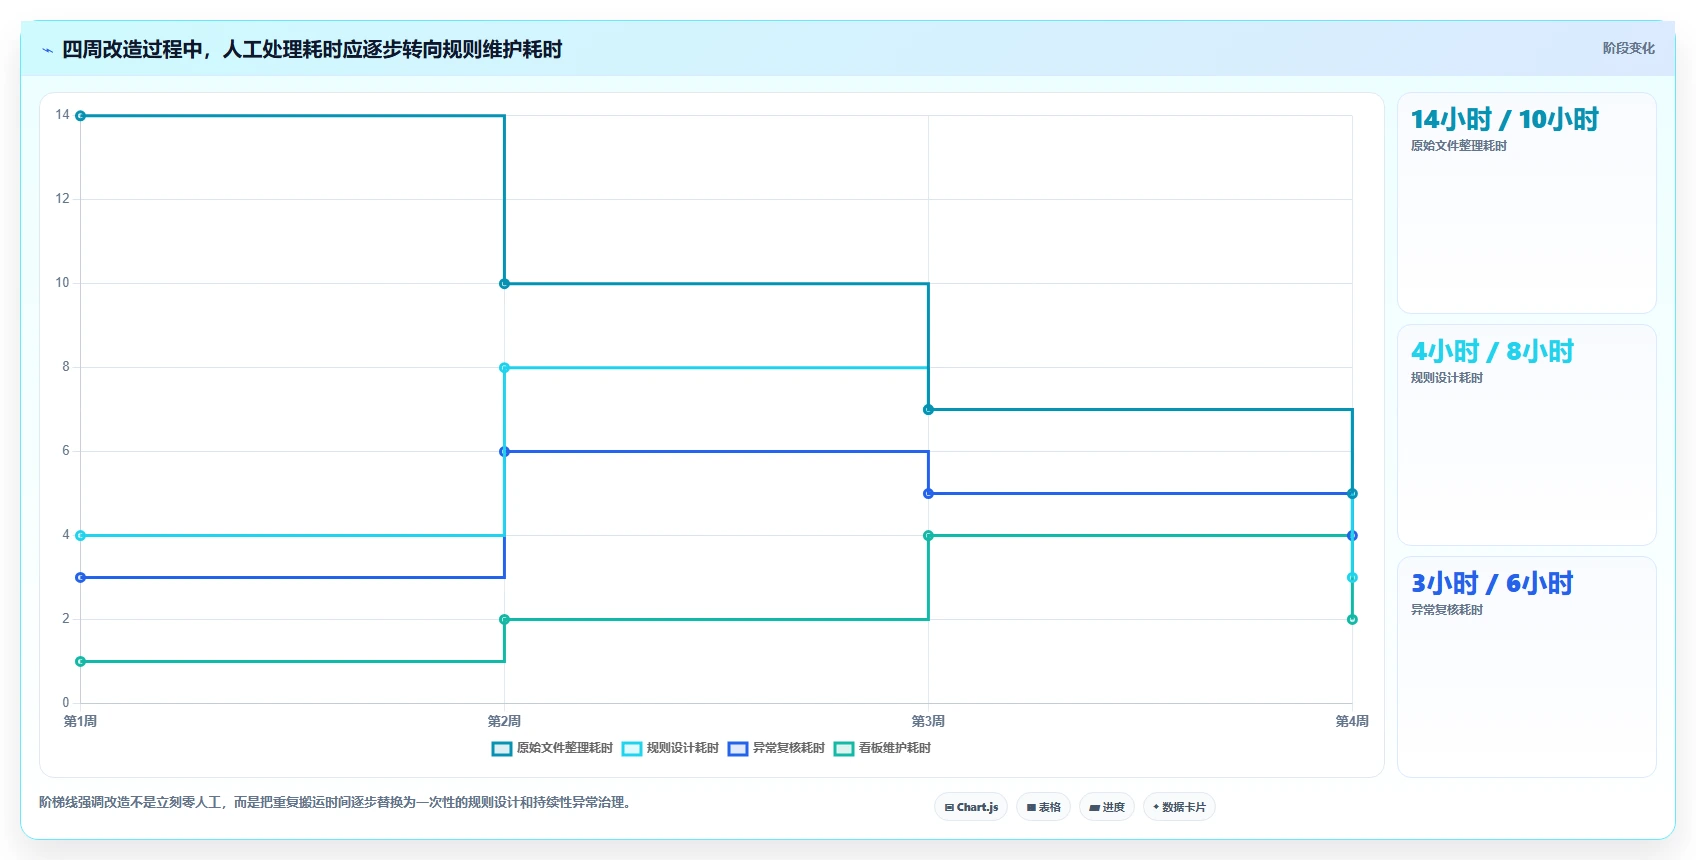Select the 表格 chip
Screen dimensions: 1696x860
(x=1043, y=807)
